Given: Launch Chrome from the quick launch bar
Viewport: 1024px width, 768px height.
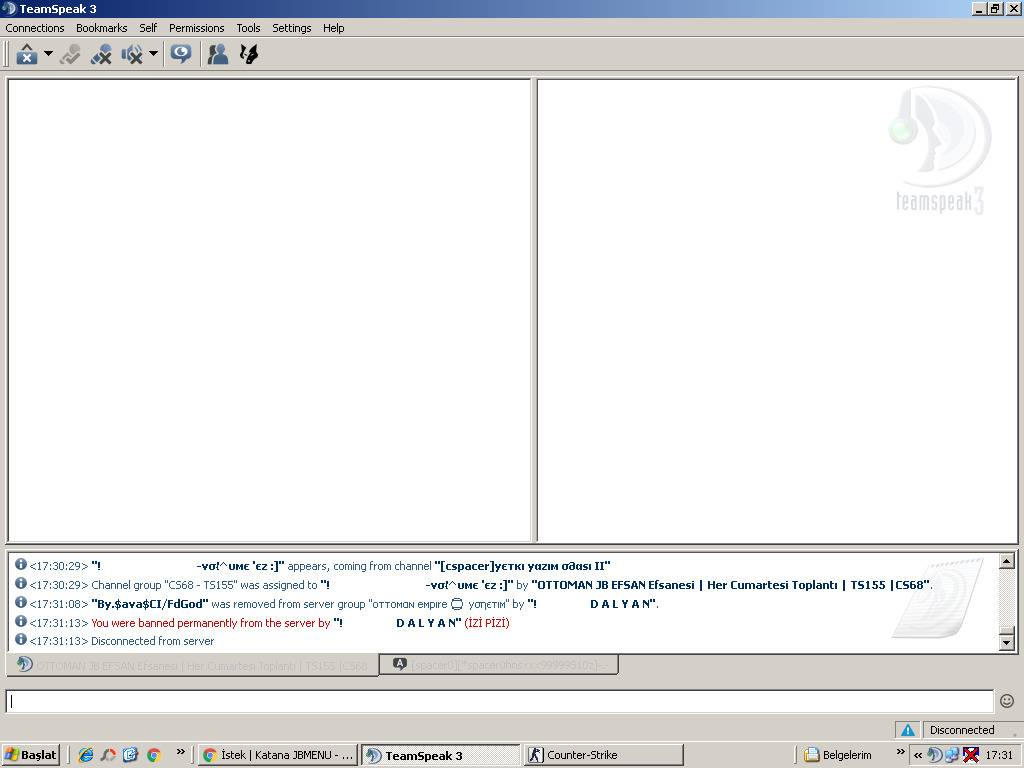Looking at the screenshot, I should pos(153,755).
